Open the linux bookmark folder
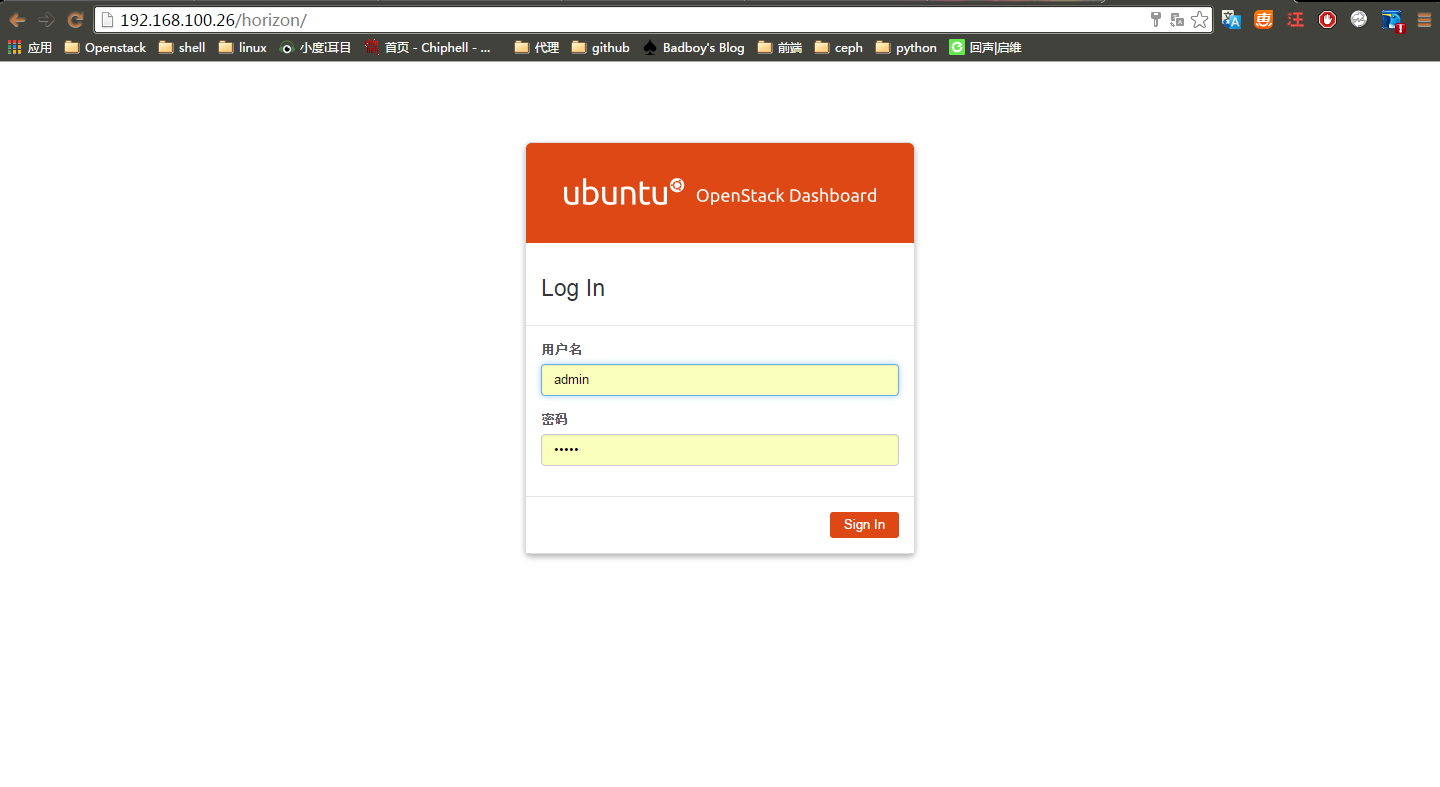Screen dimensions: 1440x787 point(243,47)
